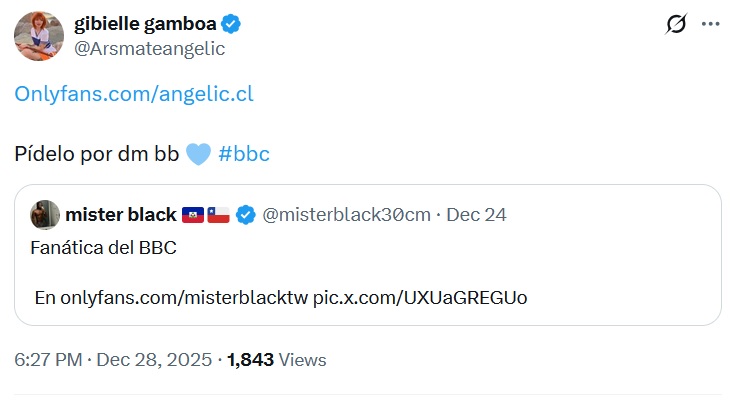The width and height of the screenshot is (730, 402).
Task: Click the Haiti flag emoji
Action: coord(193,215)
